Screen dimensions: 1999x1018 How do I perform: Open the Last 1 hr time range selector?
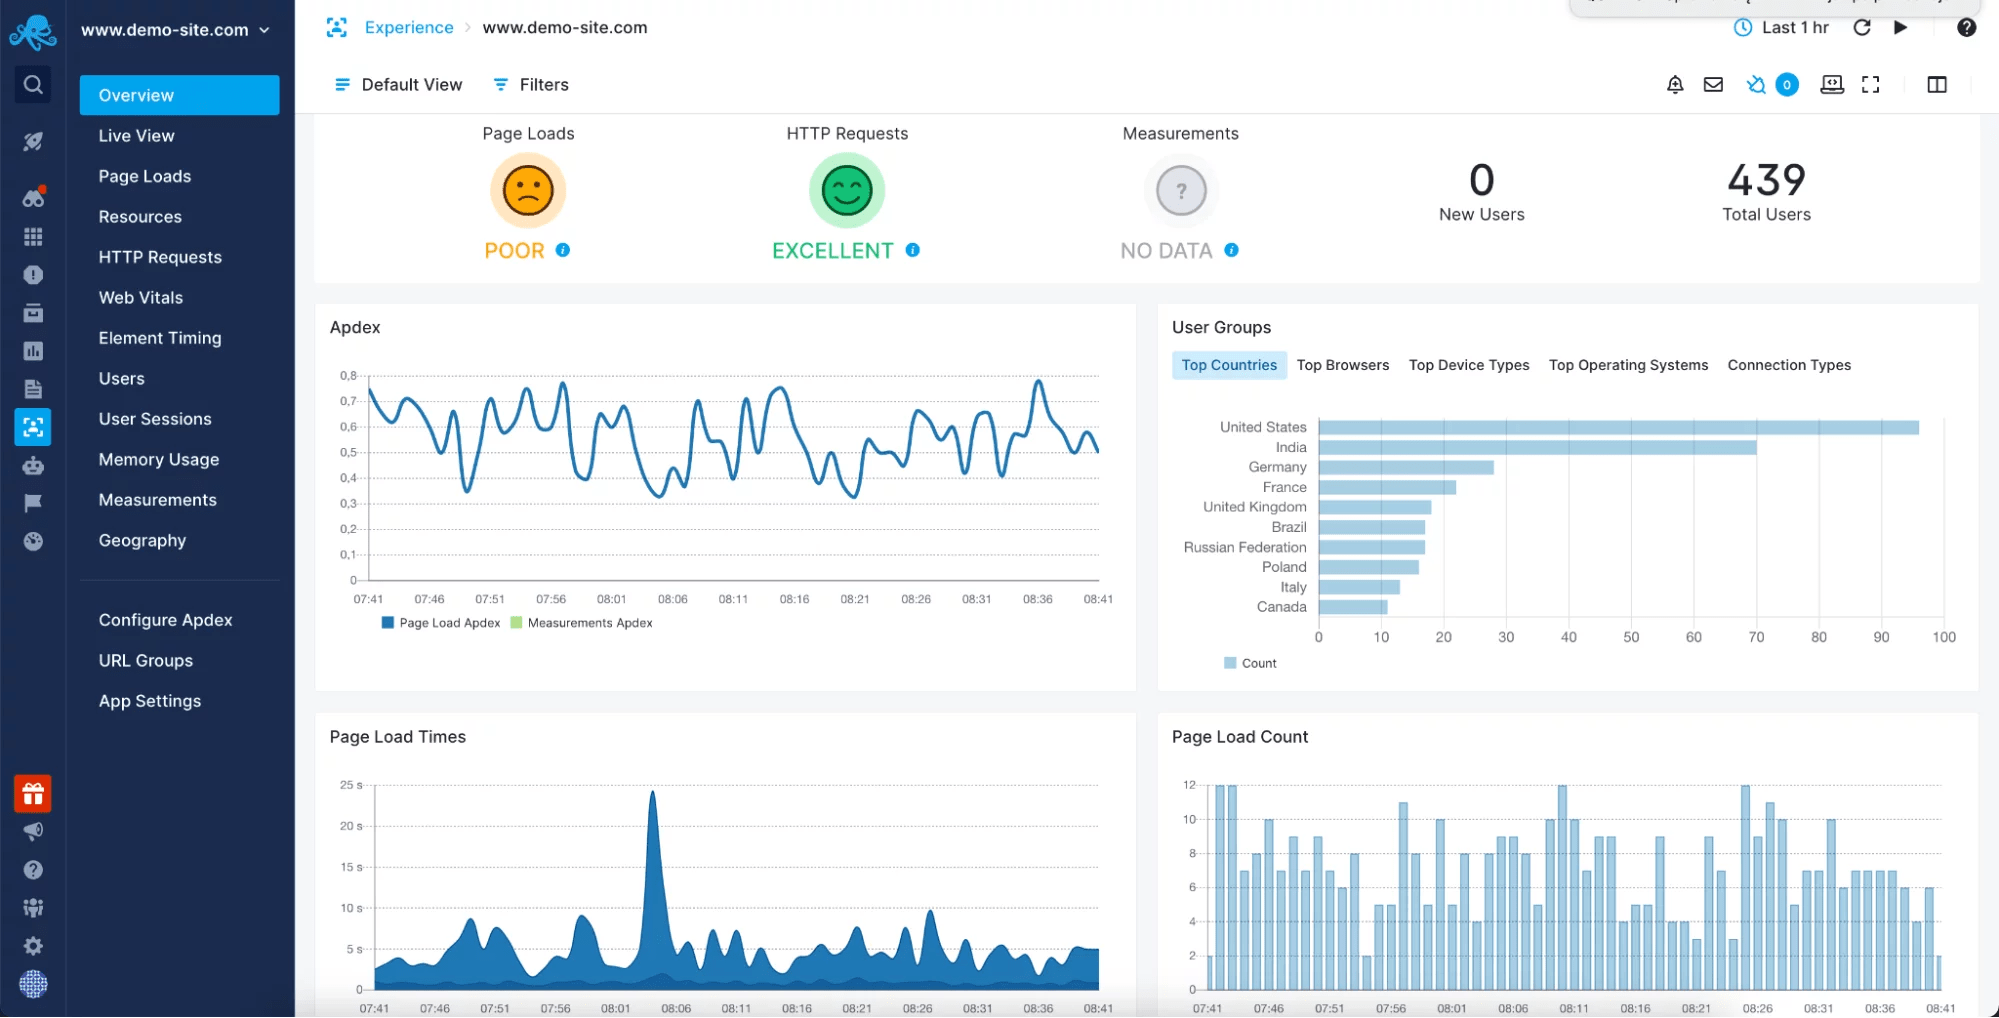(x=1791, y=27)
